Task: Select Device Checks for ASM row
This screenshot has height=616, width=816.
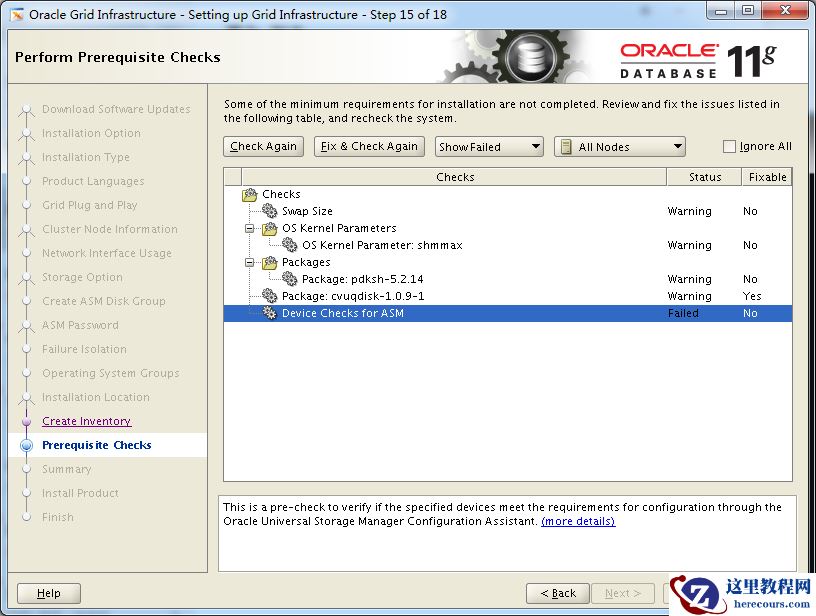Action: [x=508, y=313]
